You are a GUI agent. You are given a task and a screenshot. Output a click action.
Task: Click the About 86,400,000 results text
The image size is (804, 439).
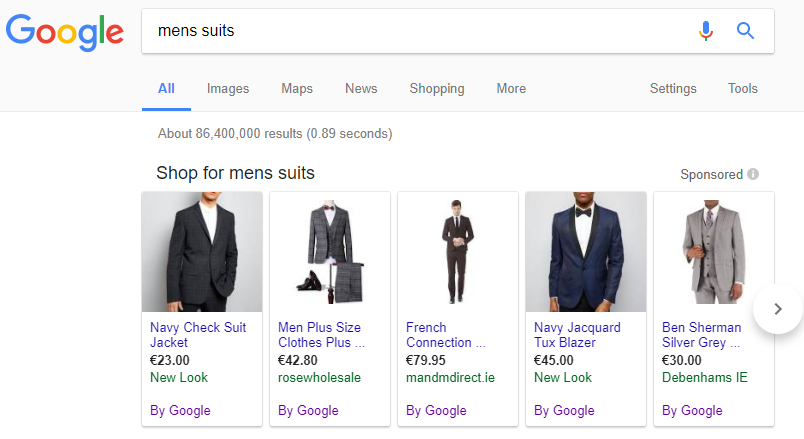pos(275,134)
